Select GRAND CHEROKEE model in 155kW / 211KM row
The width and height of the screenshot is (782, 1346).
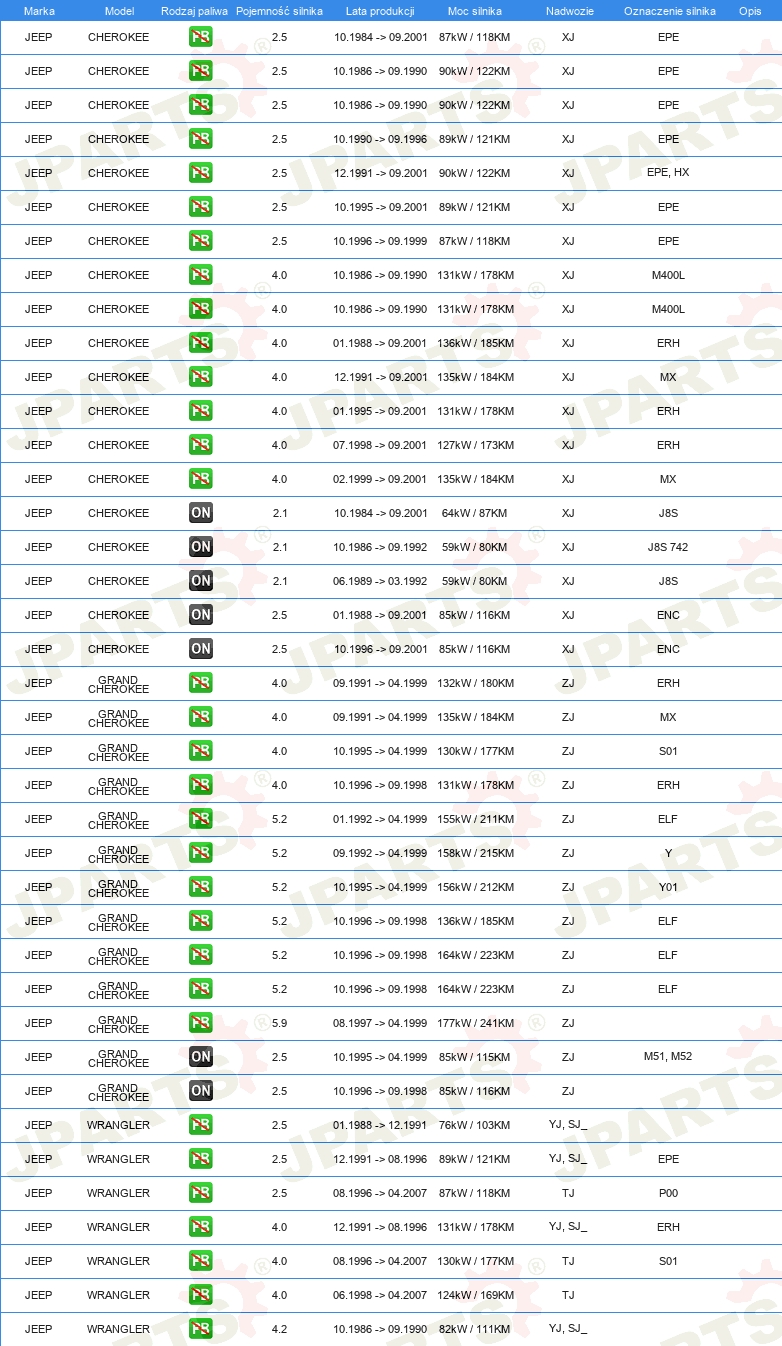click(118, 819)
